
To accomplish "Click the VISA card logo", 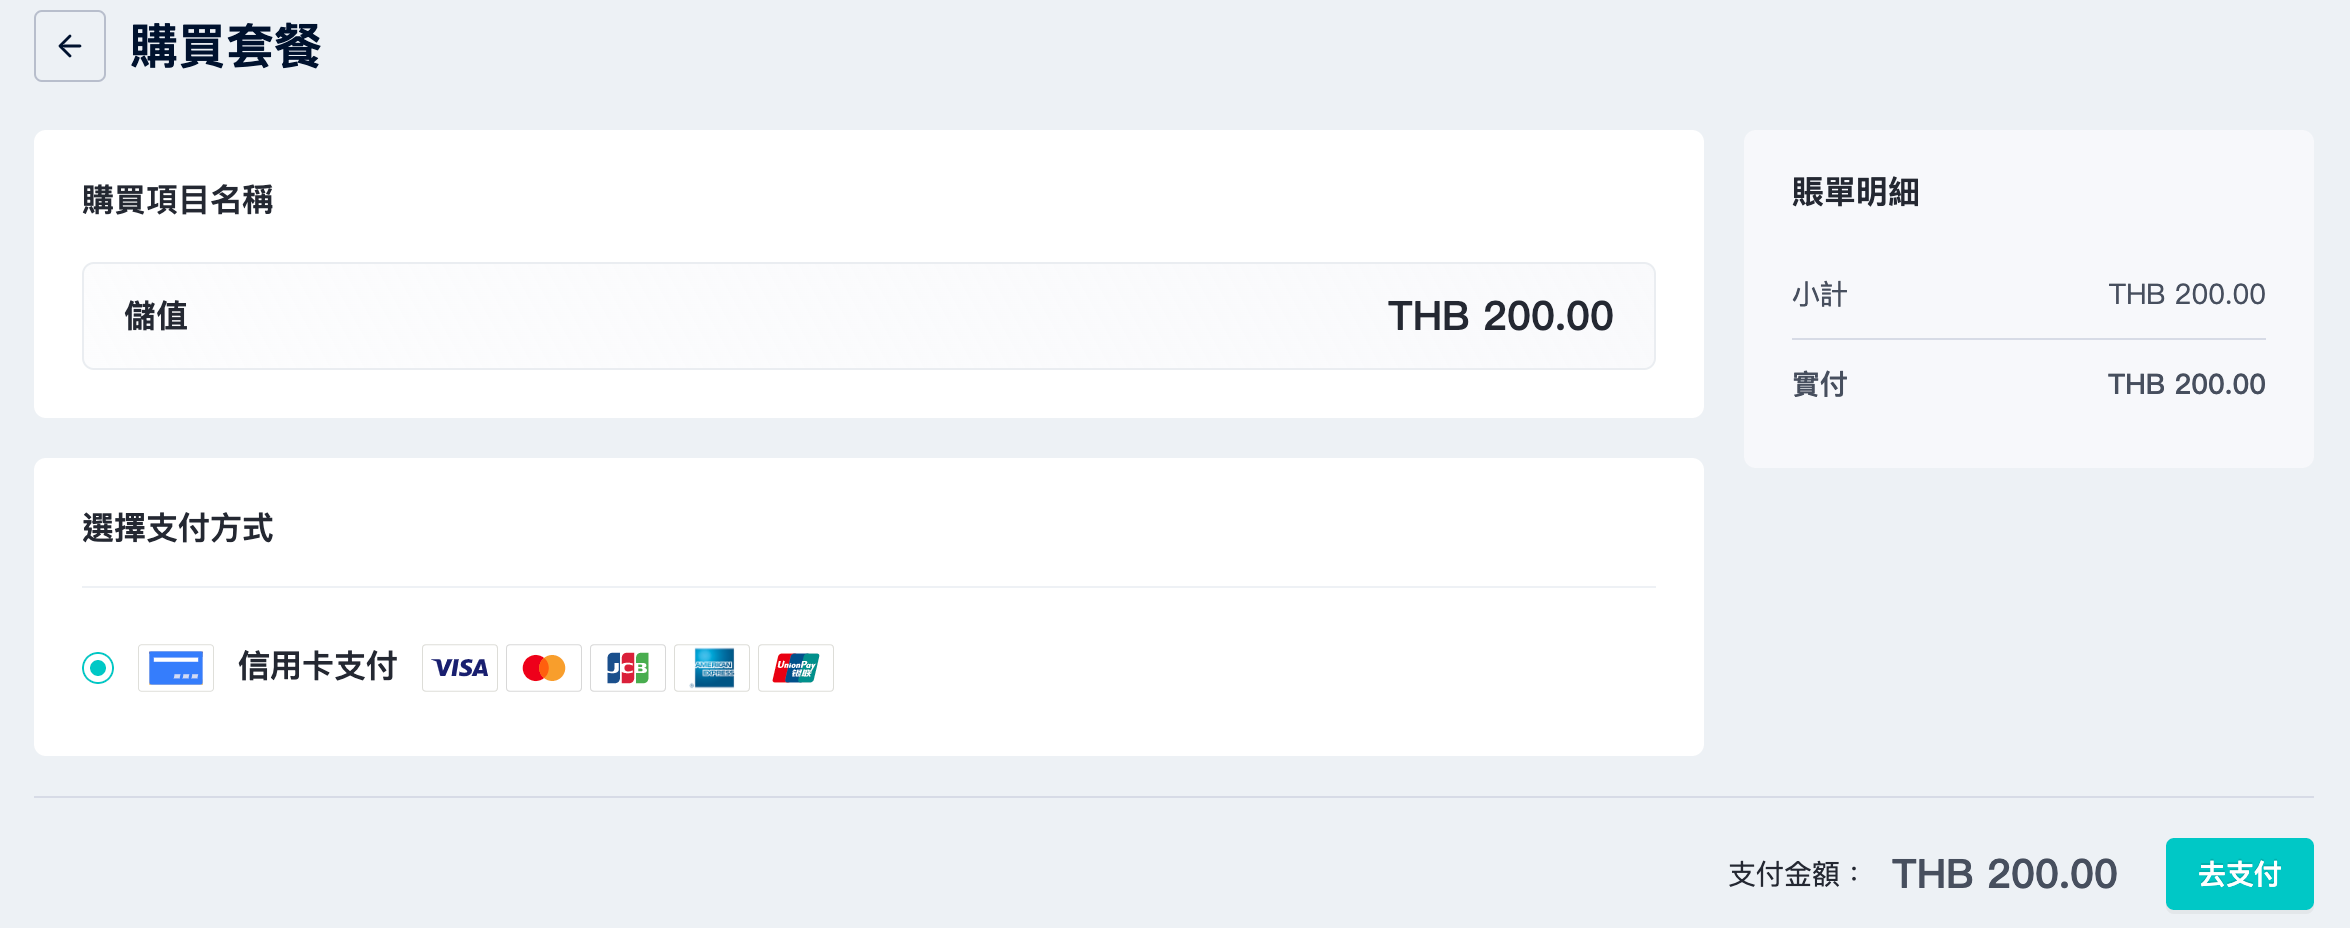I will [x=460, y=668].
